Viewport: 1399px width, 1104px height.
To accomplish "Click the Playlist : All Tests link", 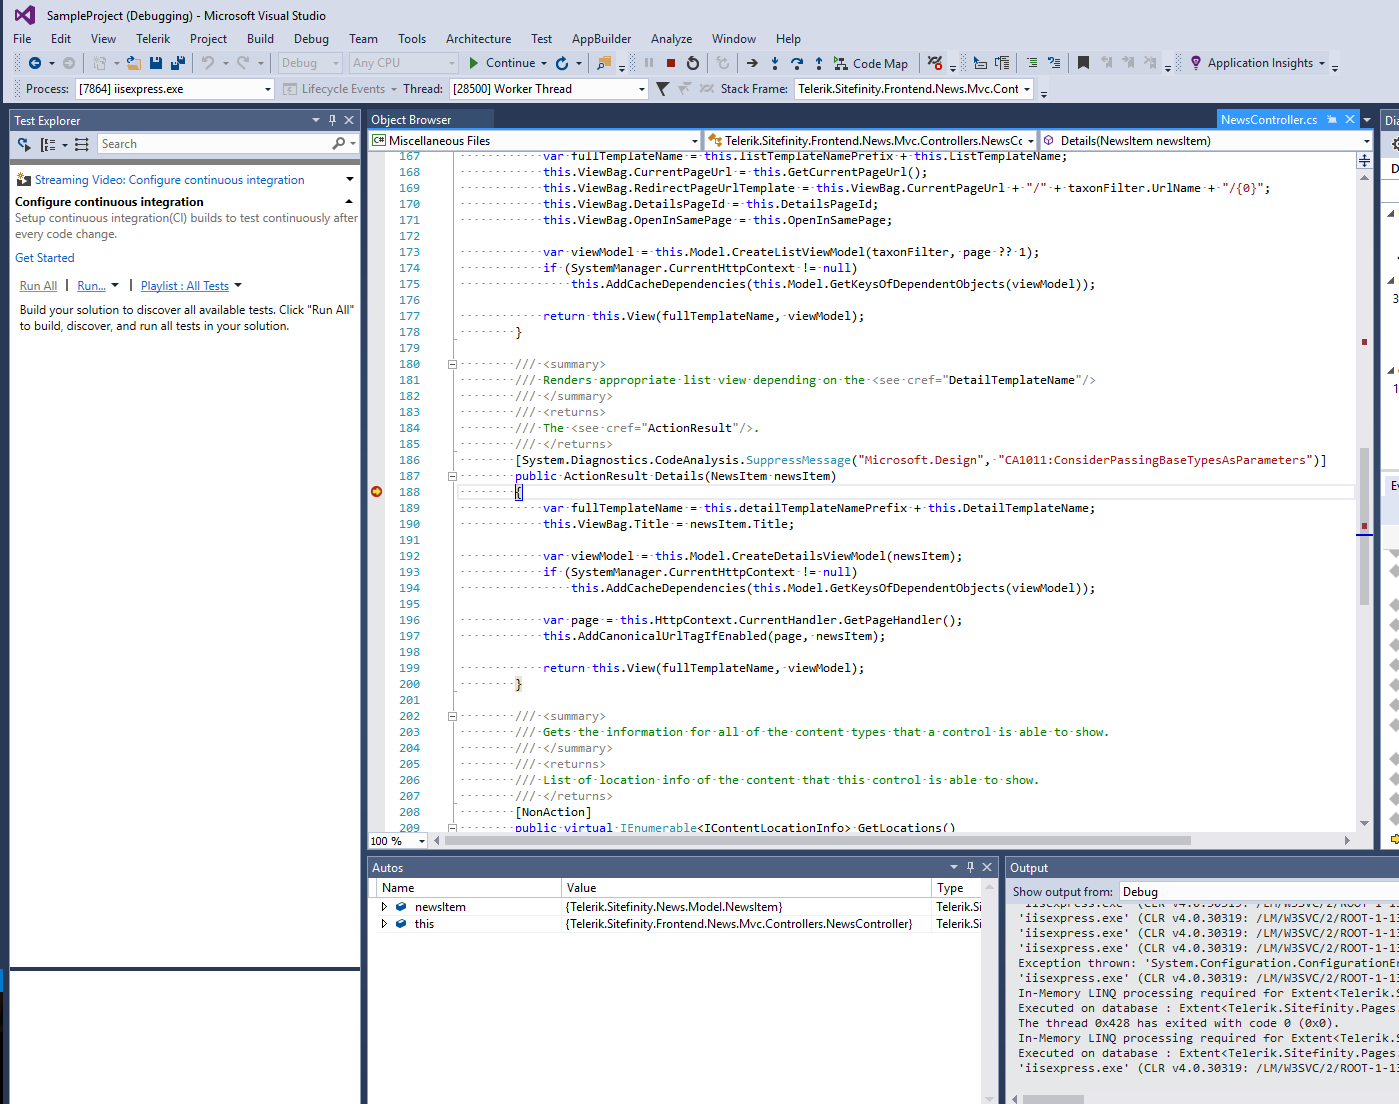I will pos(185,286).
